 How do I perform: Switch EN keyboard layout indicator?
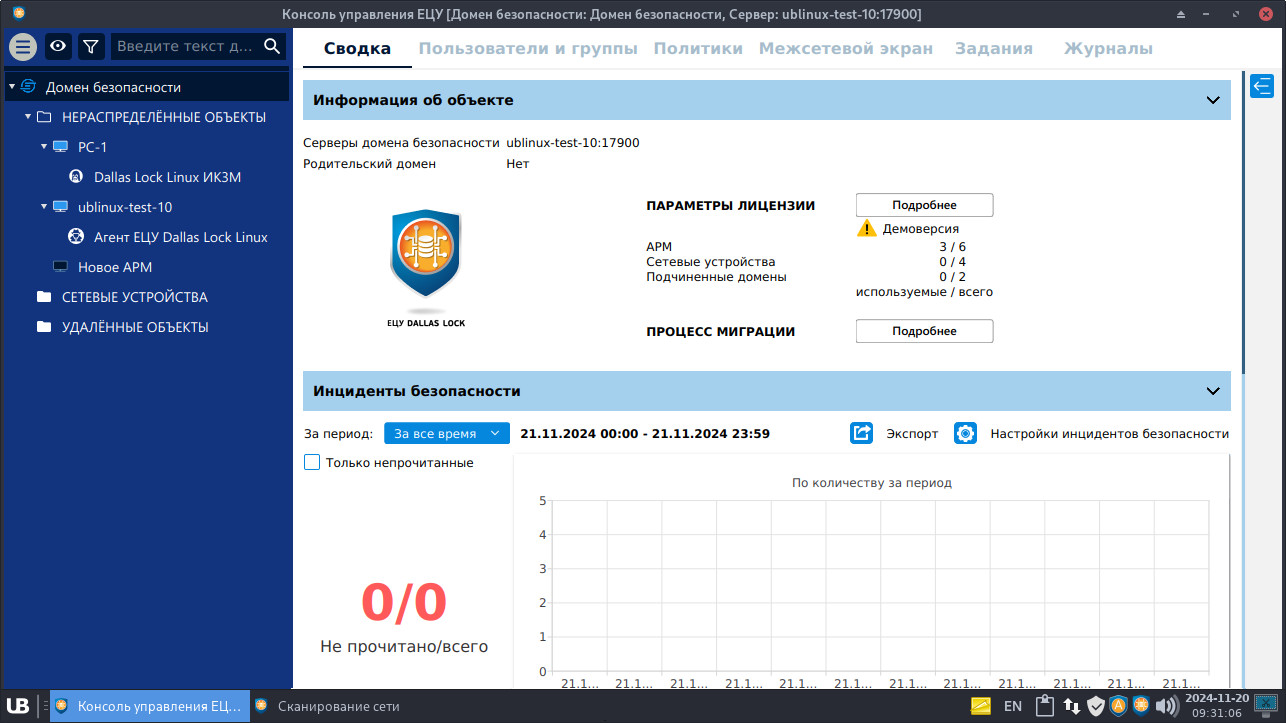[x=1012, y=706]
